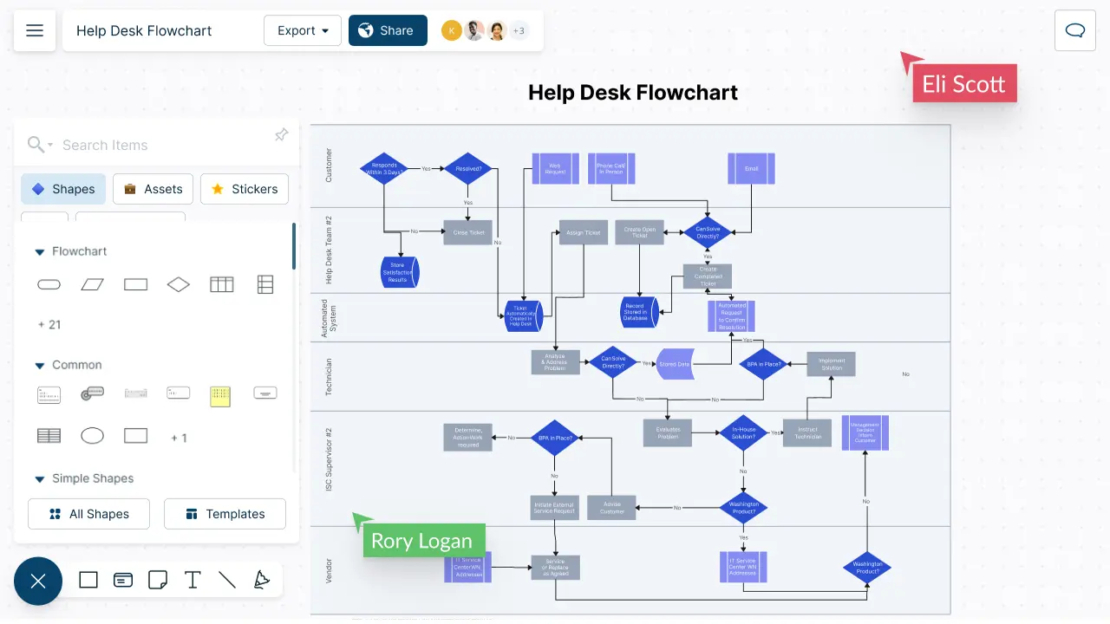Open the comments panel at top right
Image resolution: width=1110 pixels, height=624 pixels.
click(1075, 30)
